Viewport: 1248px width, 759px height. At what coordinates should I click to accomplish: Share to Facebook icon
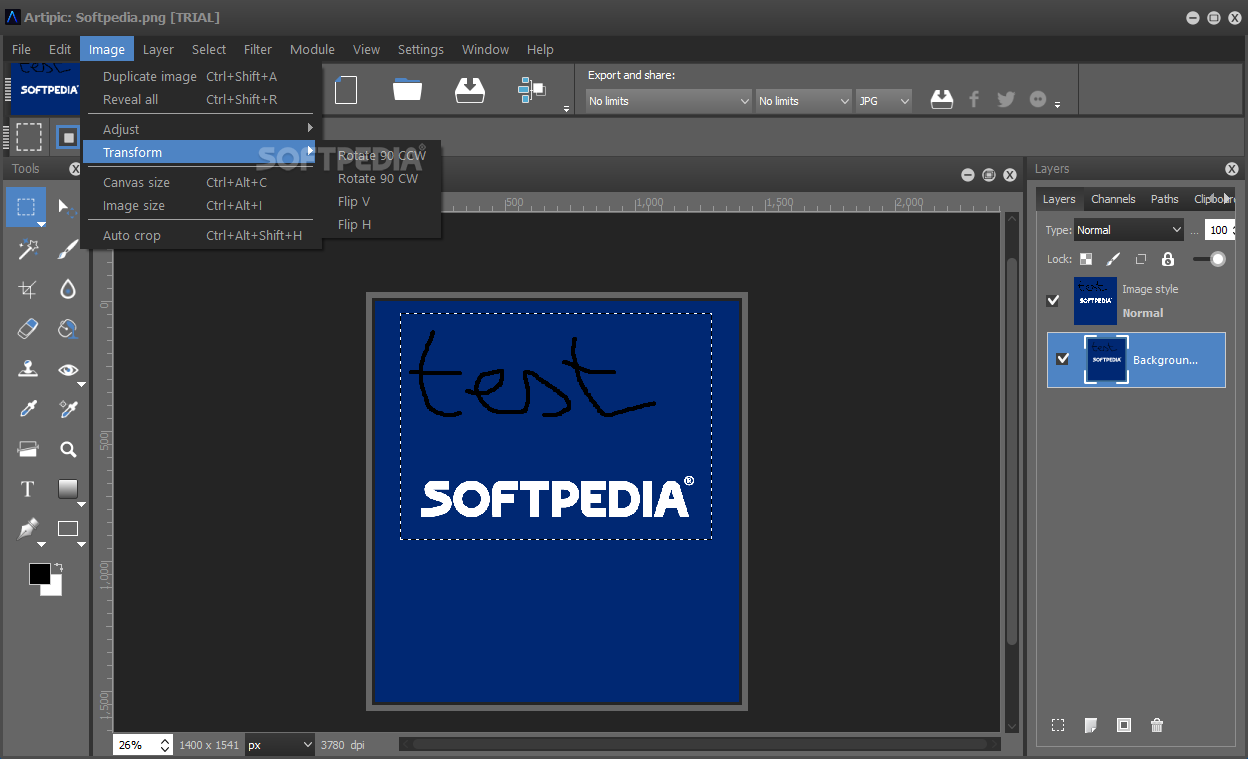point(974,99)
